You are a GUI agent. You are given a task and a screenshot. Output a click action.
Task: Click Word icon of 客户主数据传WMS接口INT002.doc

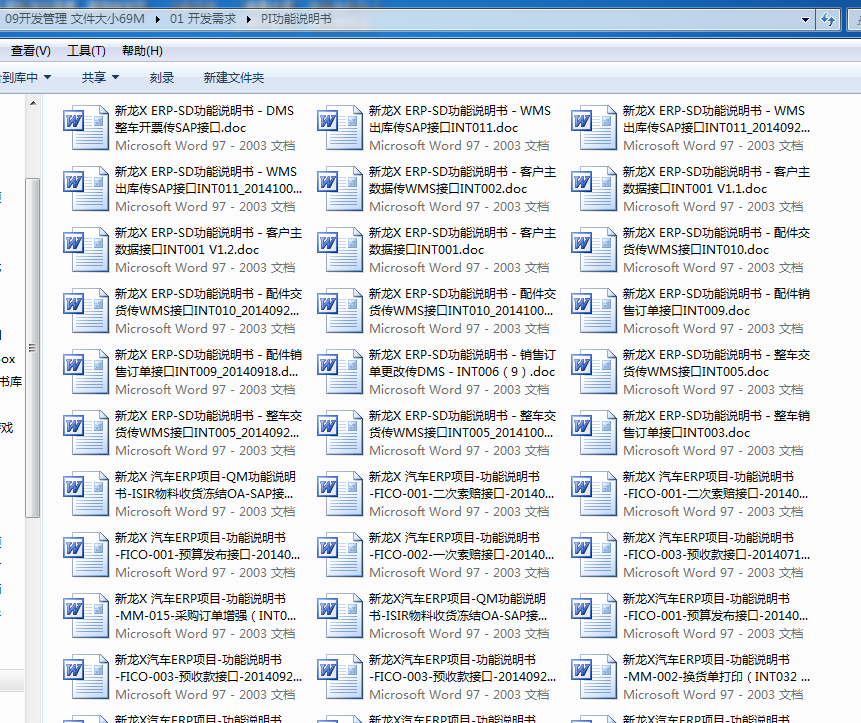pyautogui.click(x=340, y=188)
